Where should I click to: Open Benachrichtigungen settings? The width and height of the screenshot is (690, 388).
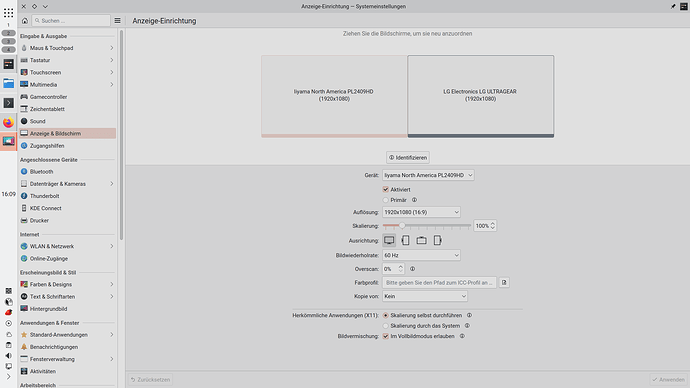pos(67,347)
